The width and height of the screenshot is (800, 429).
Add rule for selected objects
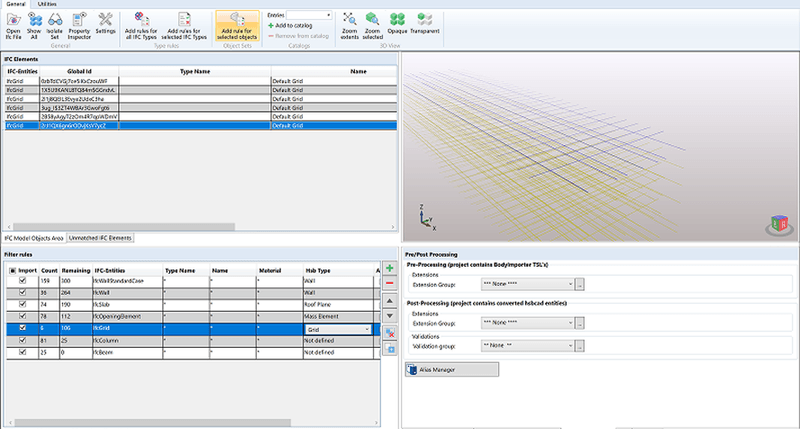(x=237, y=26)
